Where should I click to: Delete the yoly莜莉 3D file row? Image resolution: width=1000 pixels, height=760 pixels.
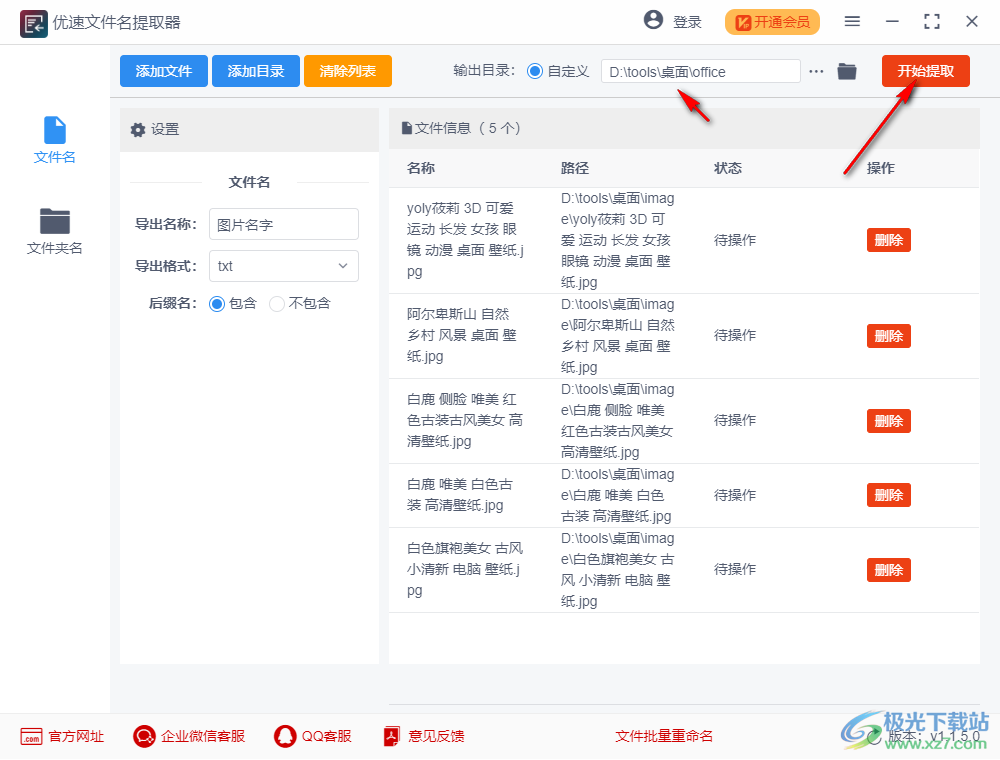pos(888,240)
